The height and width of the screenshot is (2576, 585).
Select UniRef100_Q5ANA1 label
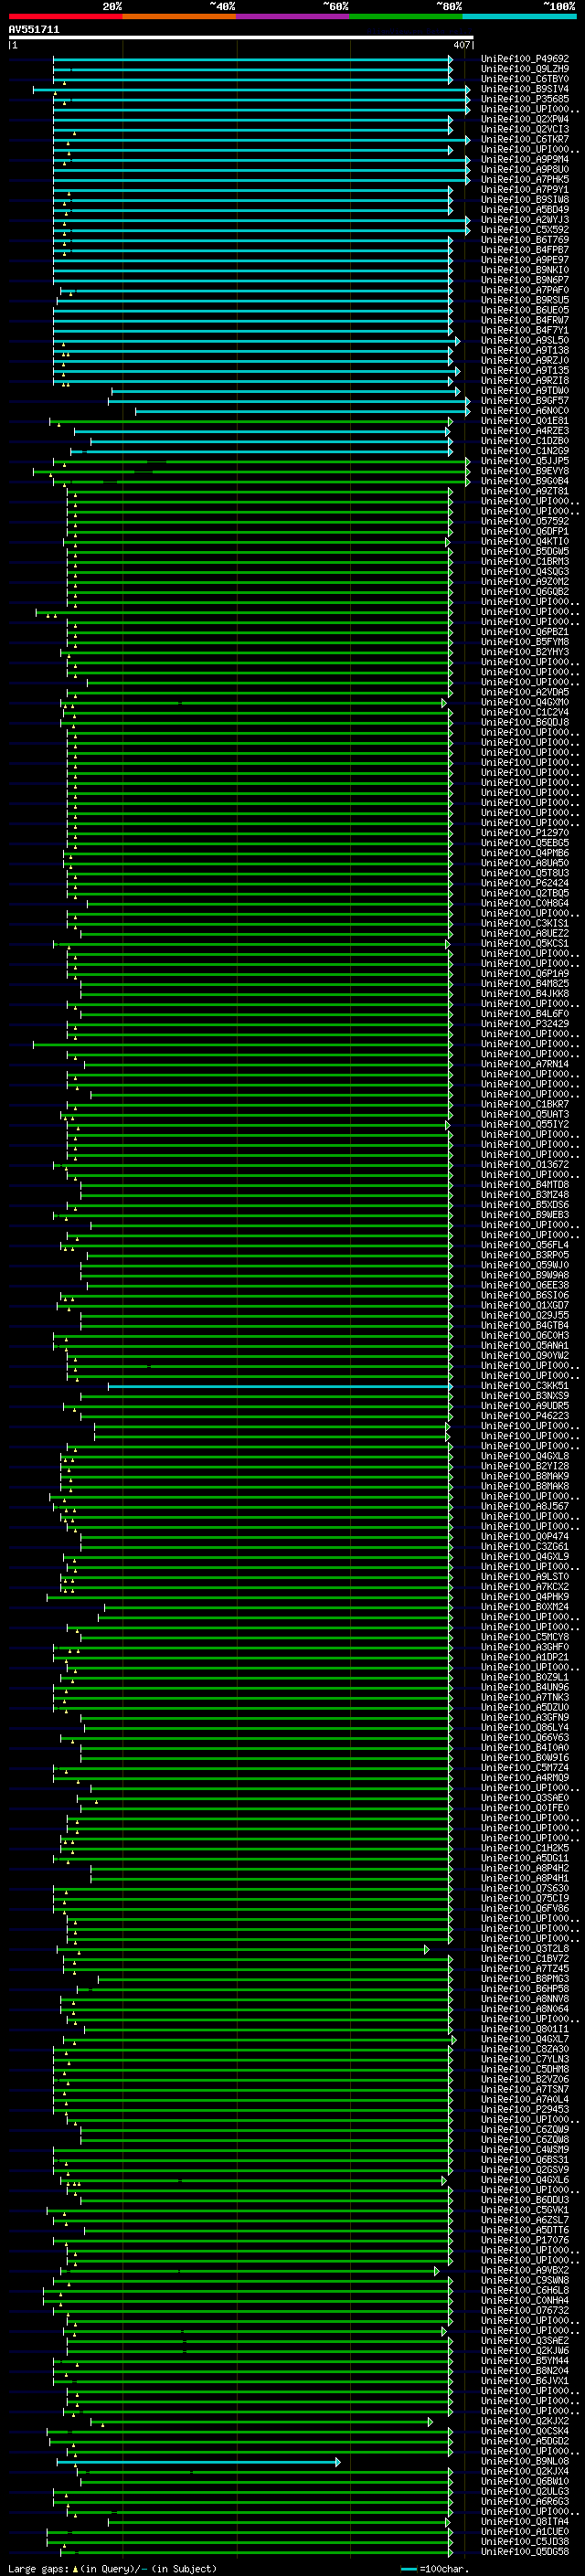525,1345
